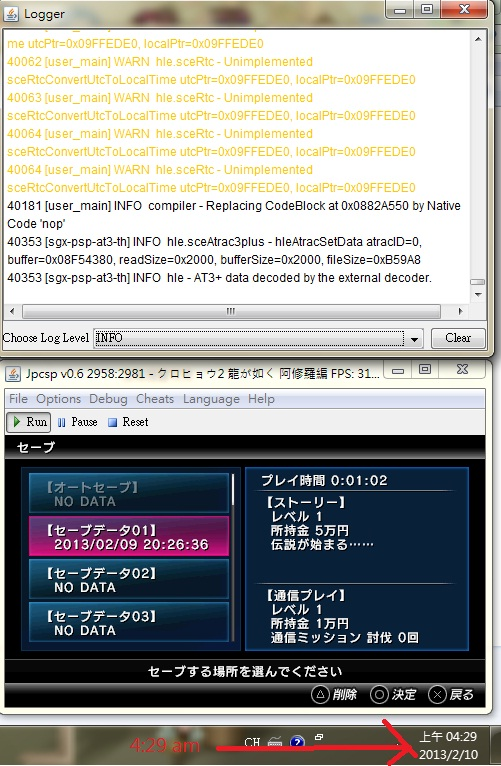Click the Run play button
Screen dimensions: 501x766
click(29, 422)
